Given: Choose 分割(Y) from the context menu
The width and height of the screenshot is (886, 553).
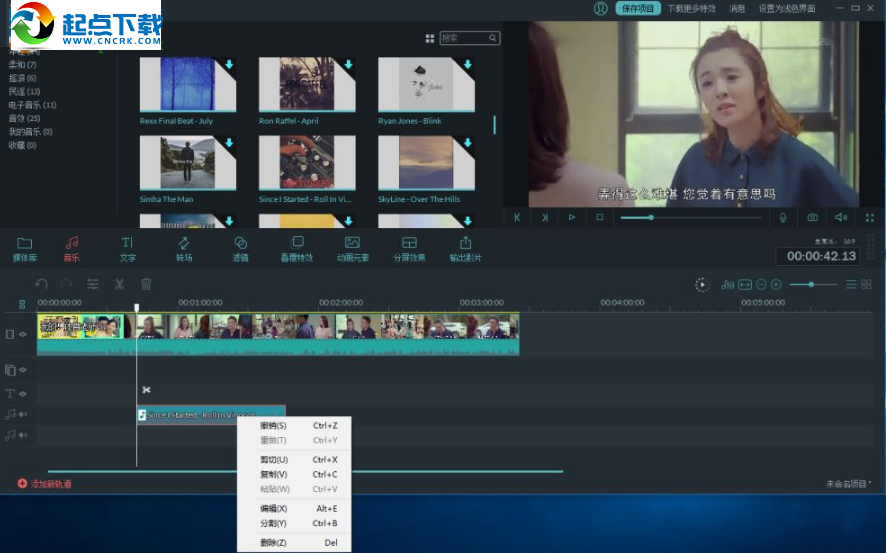Looking at the screenshot, I should tap(273, 523).
